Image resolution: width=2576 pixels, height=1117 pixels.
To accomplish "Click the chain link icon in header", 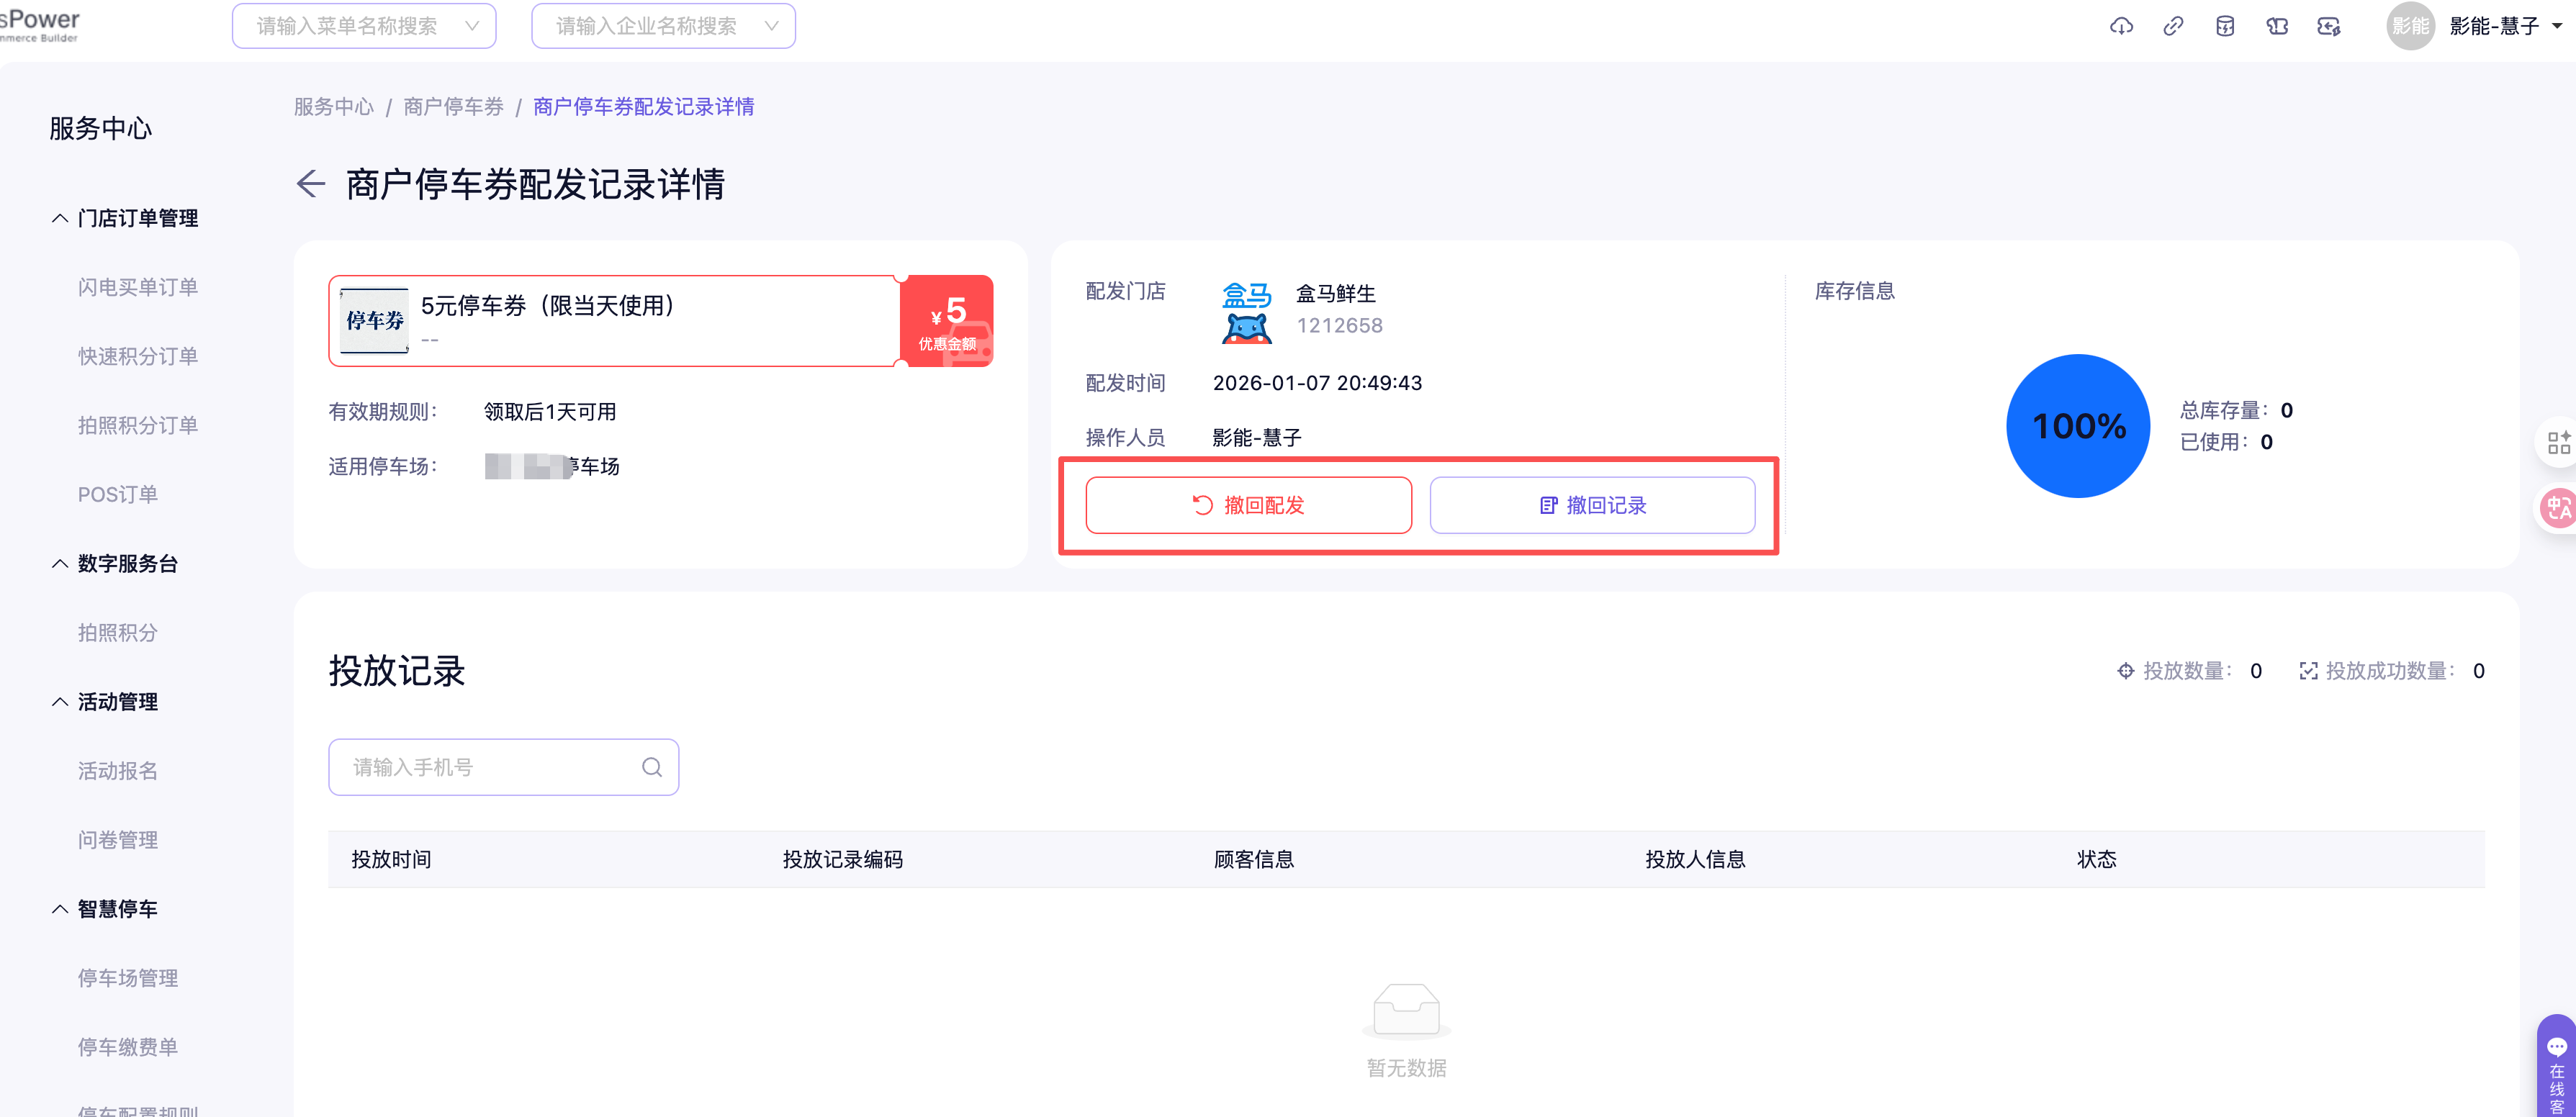I will [2173, 26].
